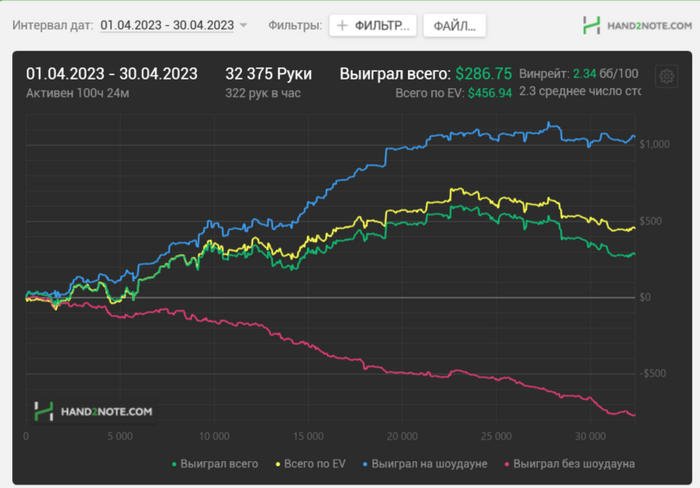Click the Активен 100ч 24м text
This screenshot has height=488, width=700.
(x=78, y=93)
